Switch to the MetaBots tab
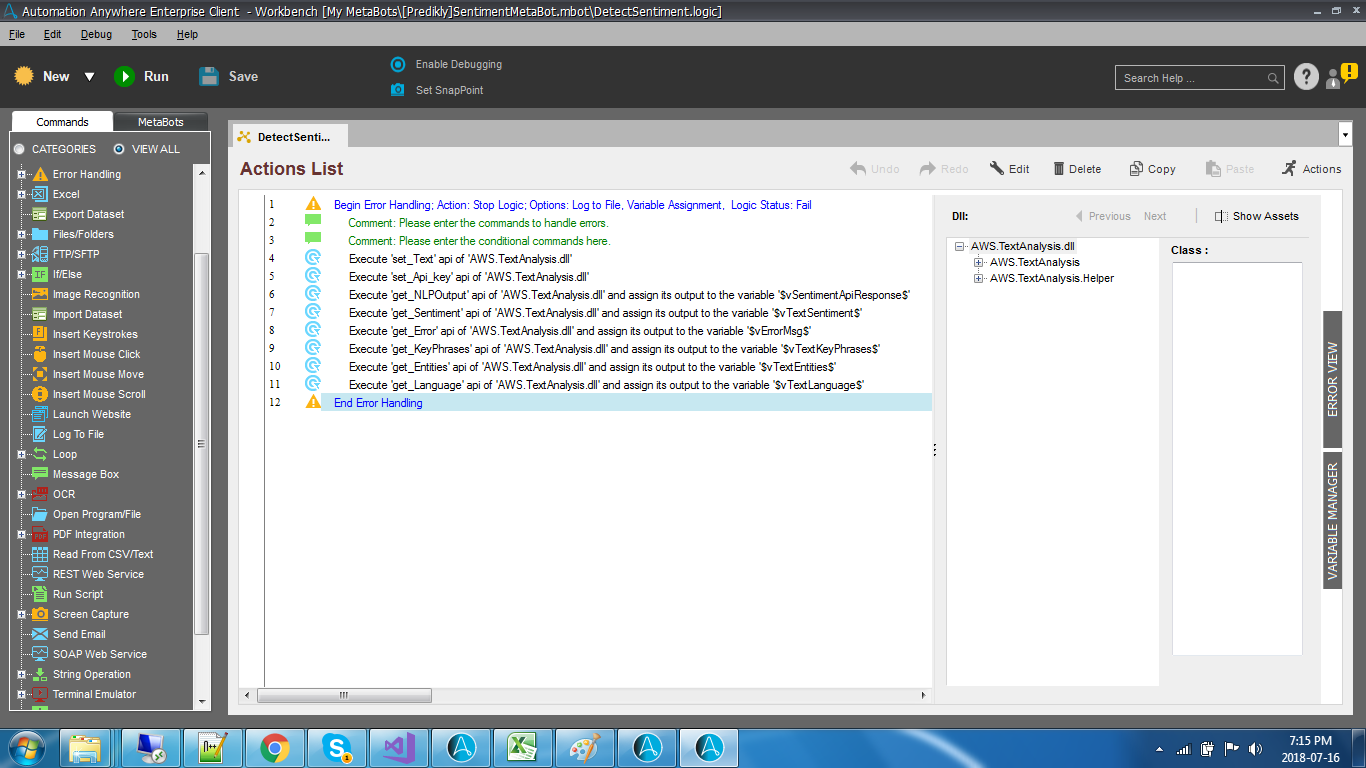 point(161,122)
